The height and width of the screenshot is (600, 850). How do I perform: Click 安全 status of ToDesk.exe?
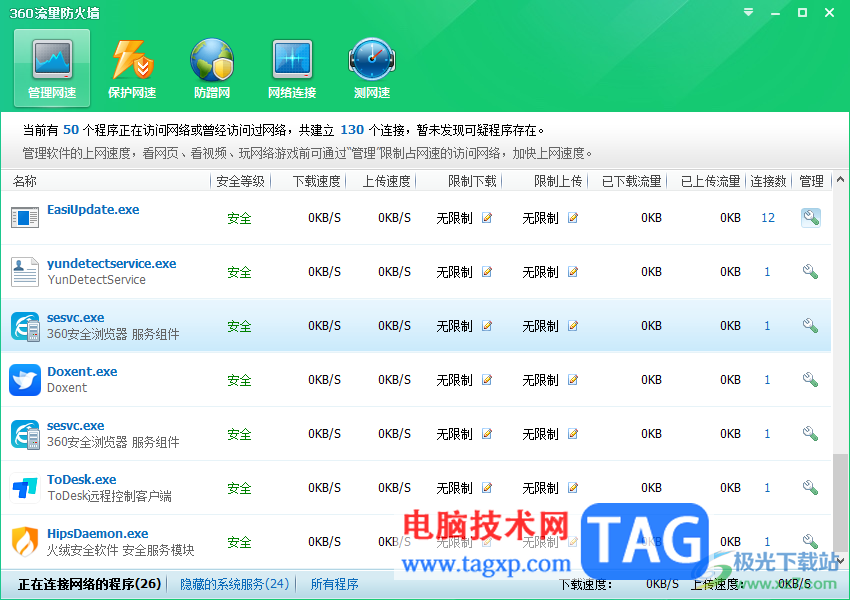(239, 488)
